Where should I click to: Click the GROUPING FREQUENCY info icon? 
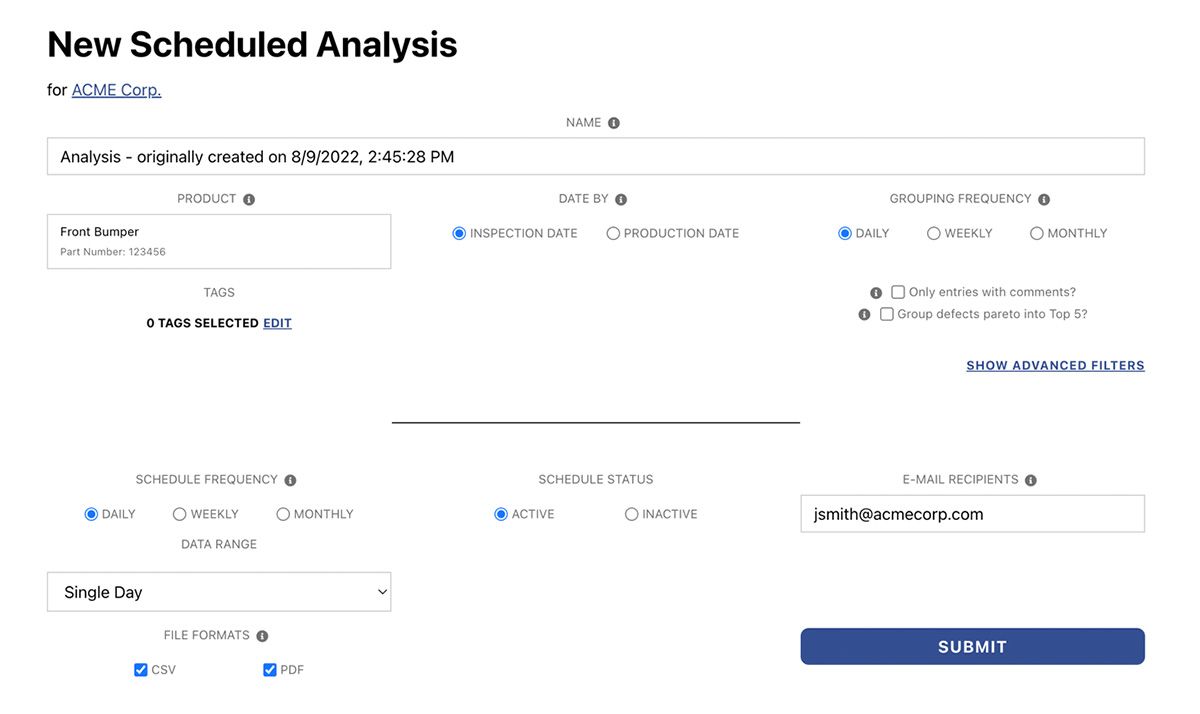pos(1044,199)
